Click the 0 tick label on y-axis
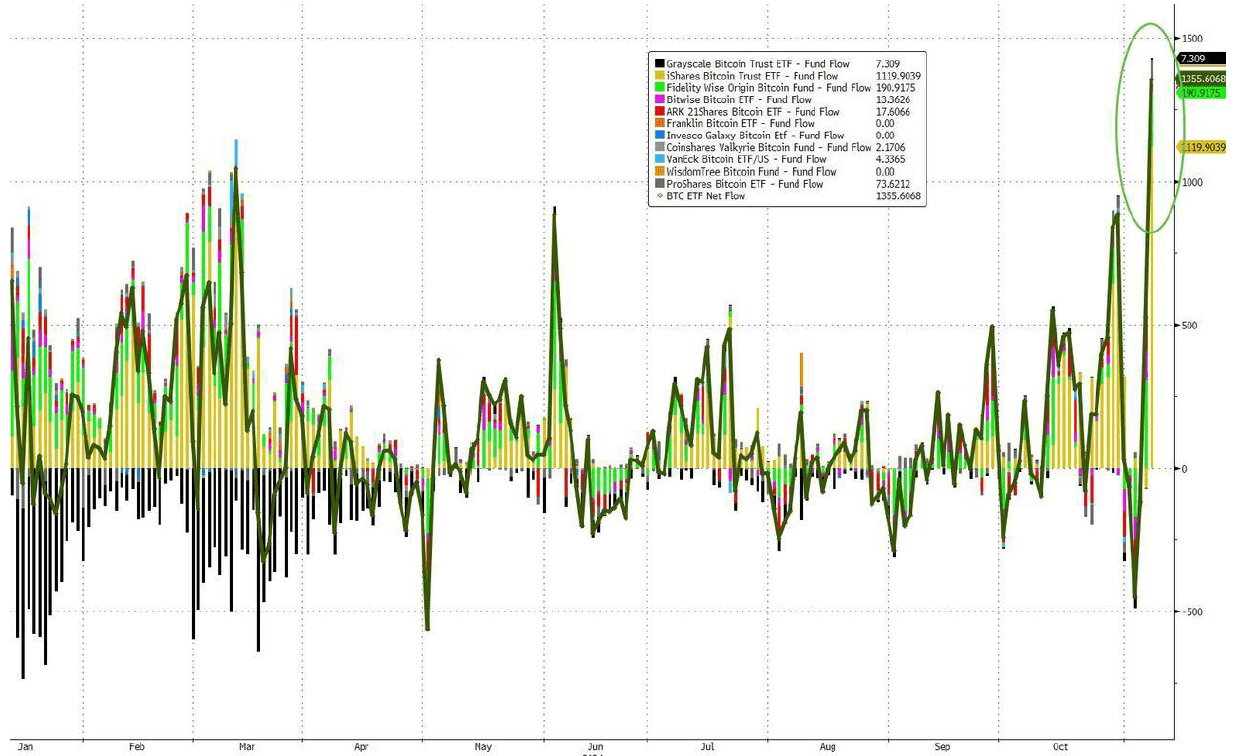Screen dimensions: 1244x756 point(1183,469)
